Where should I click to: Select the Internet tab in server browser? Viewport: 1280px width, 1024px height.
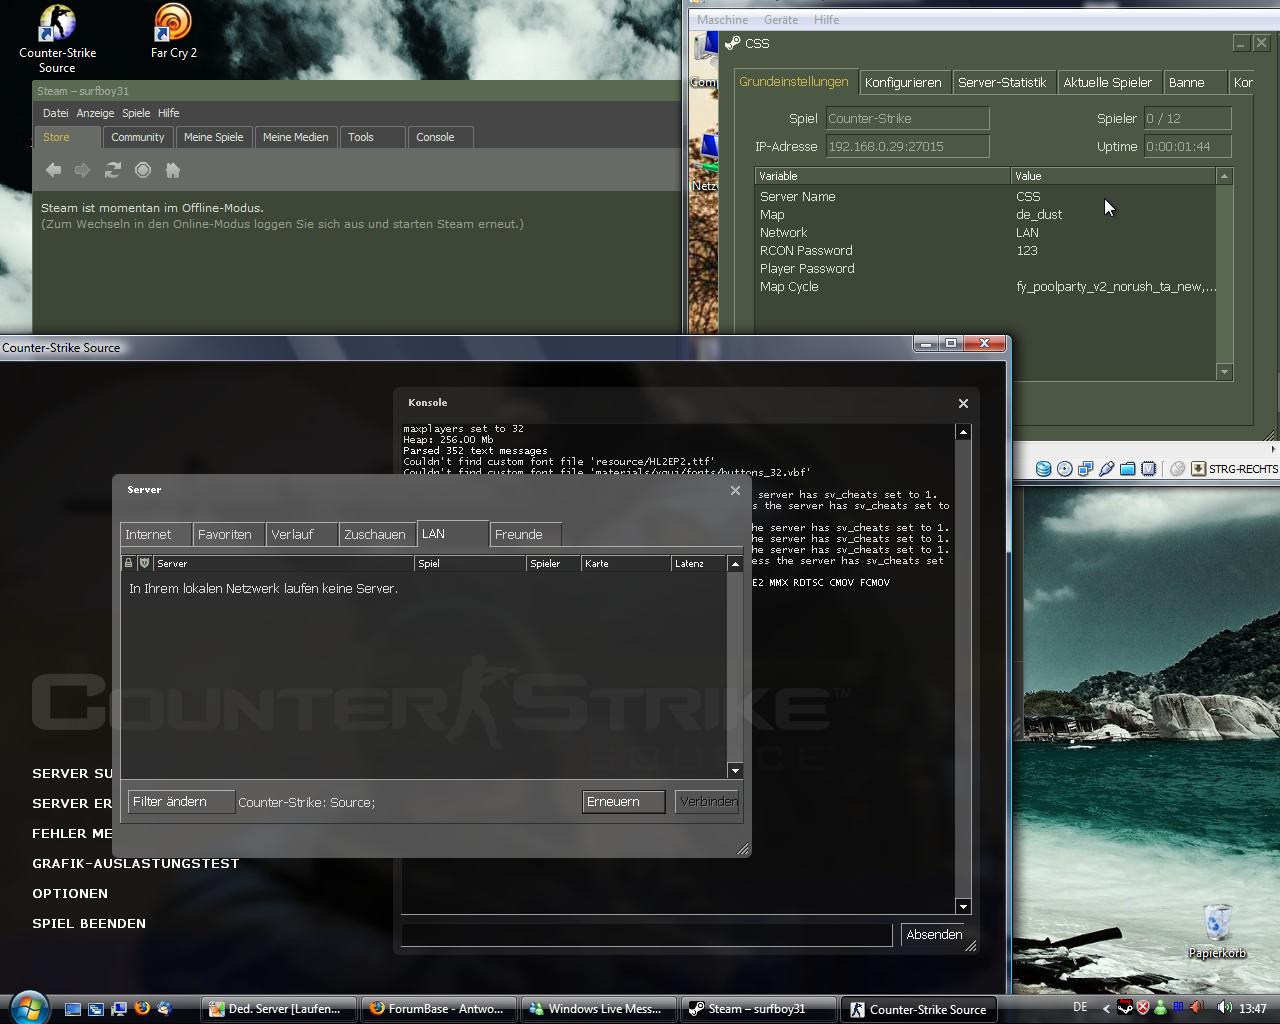(155, 534)
